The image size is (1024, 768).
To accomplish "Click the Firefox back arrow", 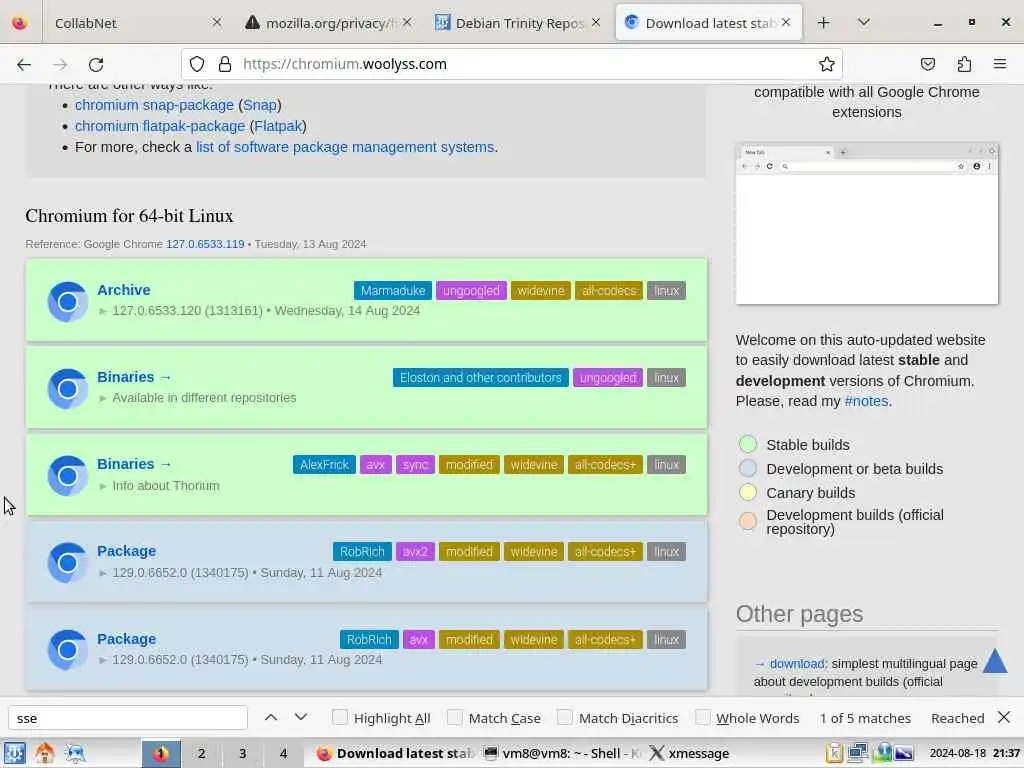I will [24, 64].
